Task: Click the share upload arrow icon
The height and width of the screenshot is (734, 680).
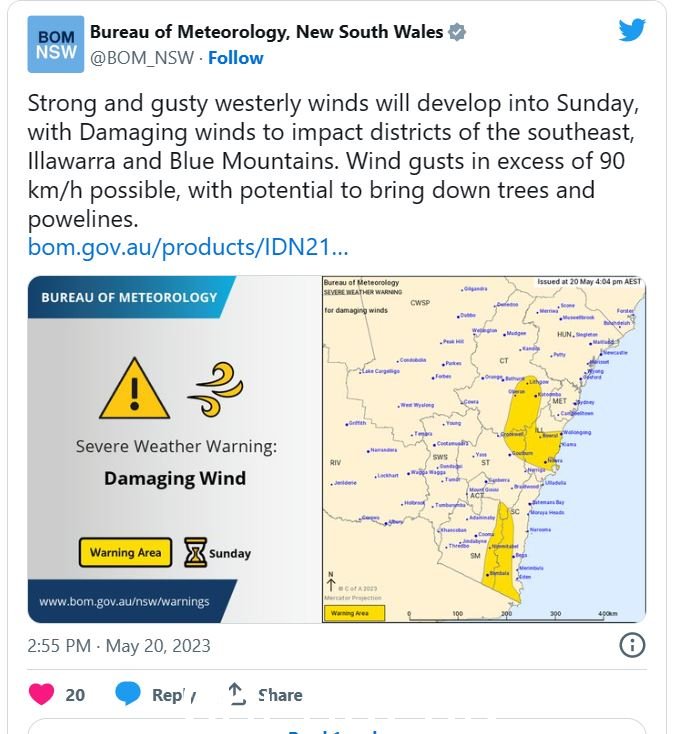Action: coord(236,694)
